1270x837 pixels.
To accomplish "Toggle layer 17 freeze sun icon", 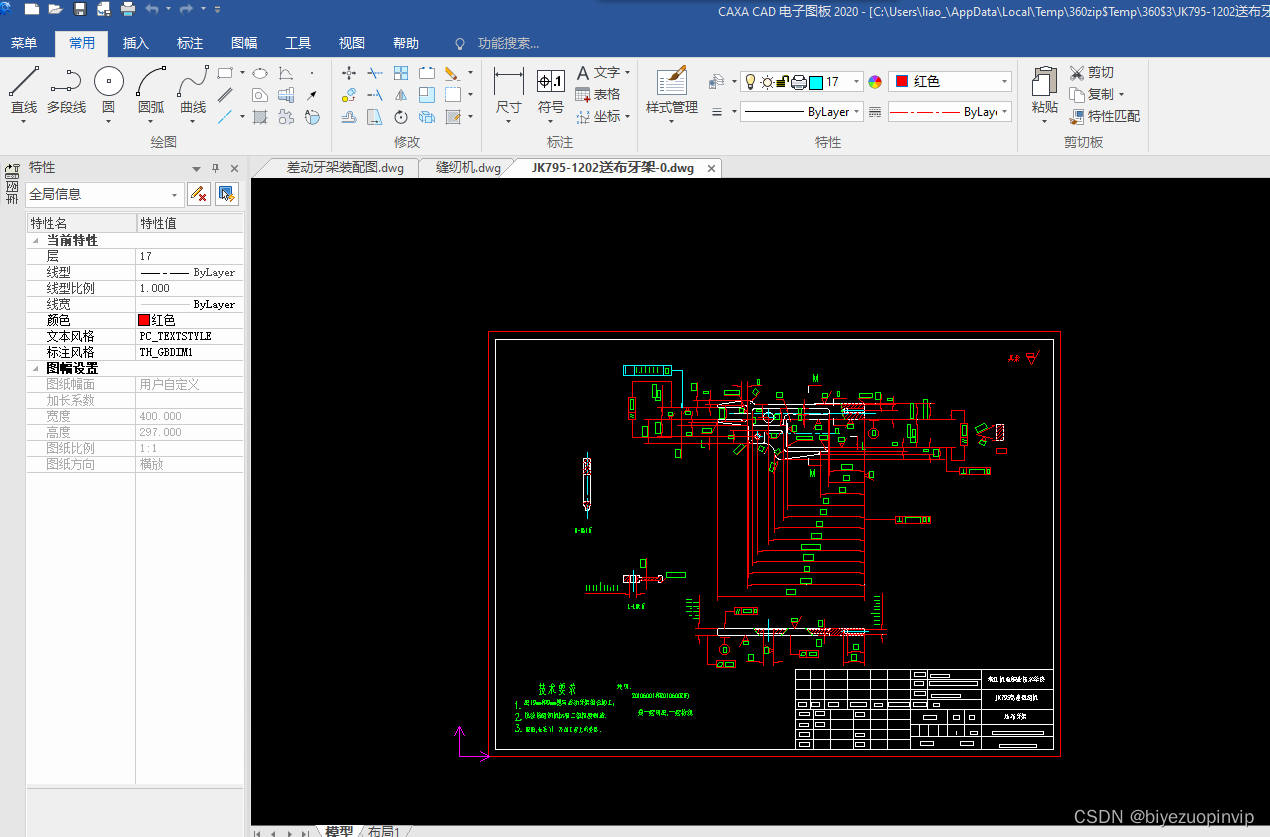I will [x=766, y=82].
